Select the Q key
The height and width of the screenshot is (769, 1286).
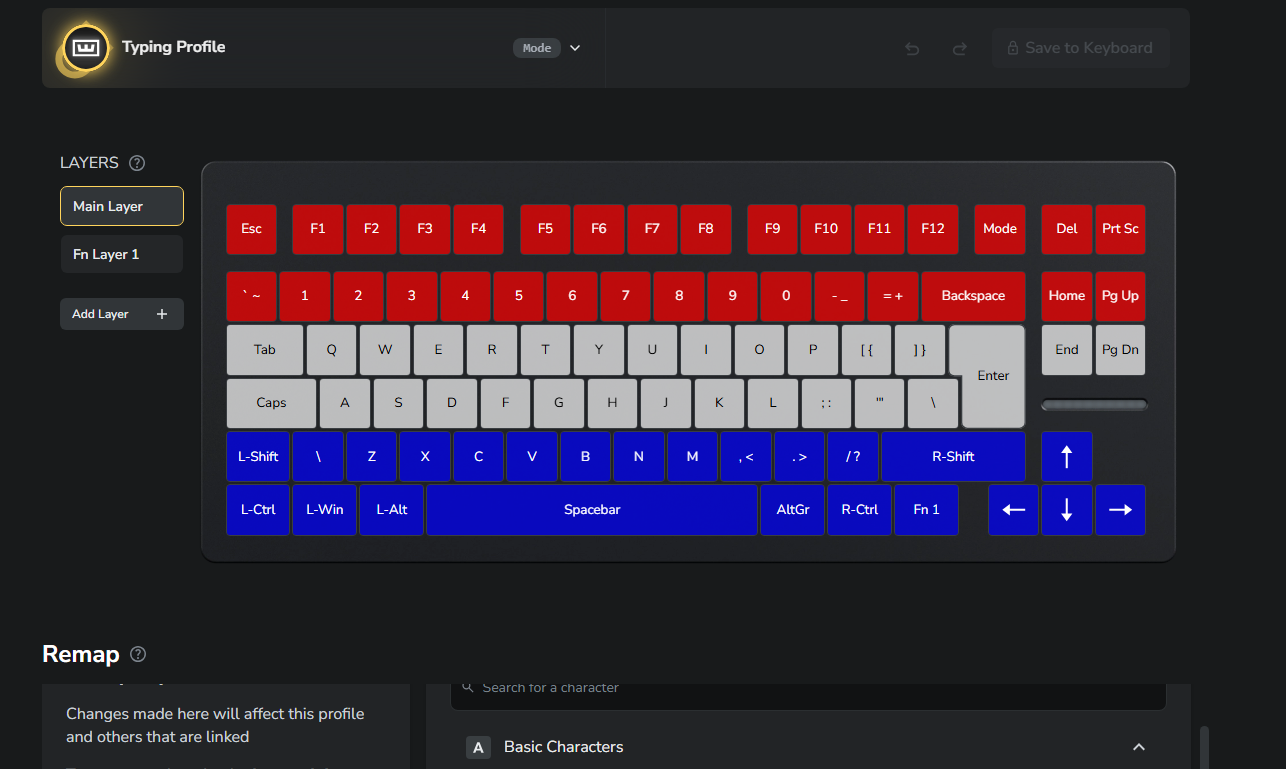(332, 350)
